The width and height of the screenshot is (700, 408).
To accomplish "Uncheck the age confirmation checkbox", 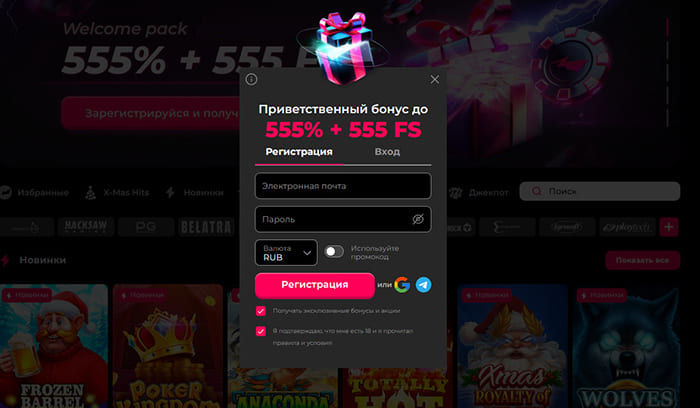I will [261, 331].
